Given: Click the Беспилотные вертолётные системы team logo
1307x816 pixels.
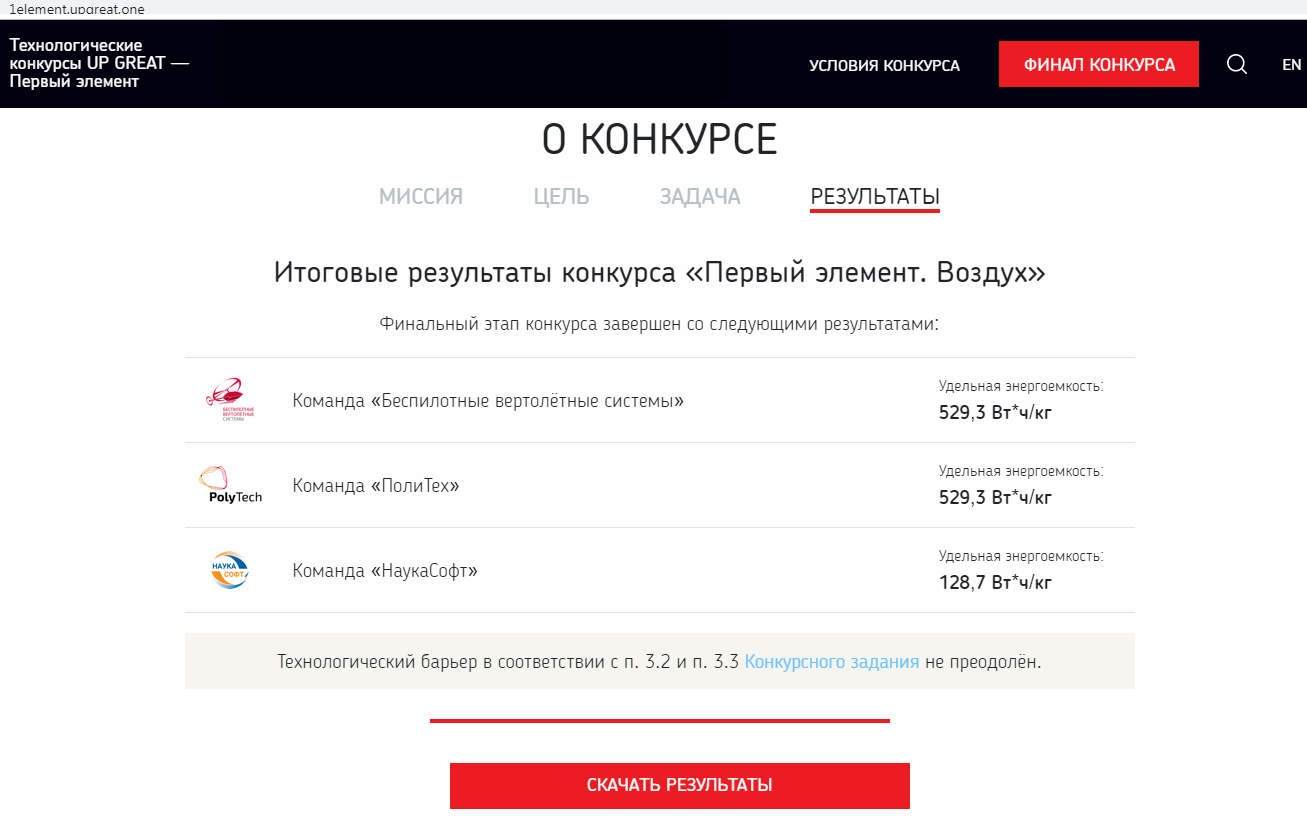Looking at the screenshot, I should (x=230, y=400).
